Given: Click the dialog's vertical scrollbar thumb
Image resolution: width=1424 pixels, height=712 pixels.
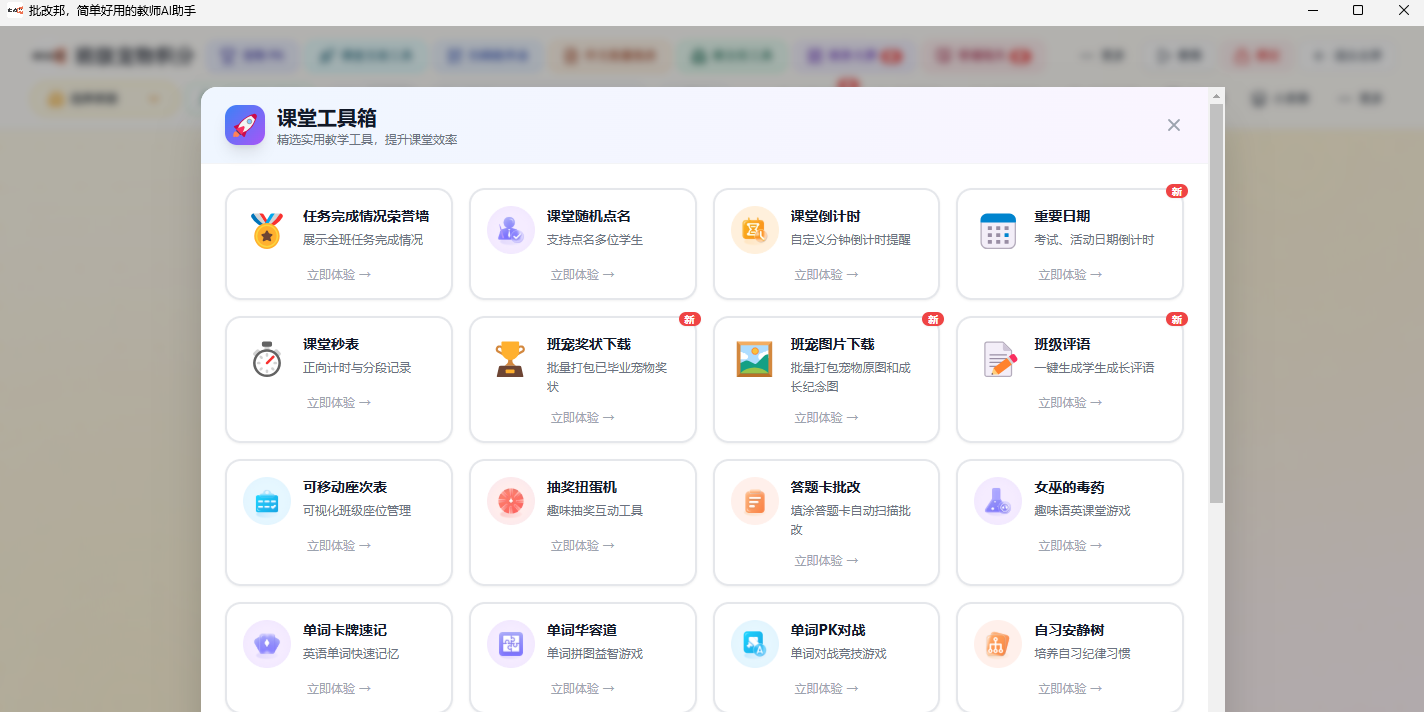Looking at the screenshot, I should [x=1217, y=302].
